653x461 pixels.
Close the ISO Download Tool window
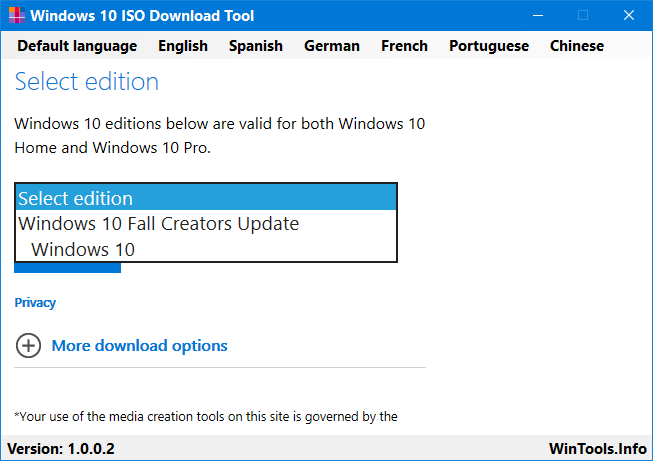coord(628,15)
